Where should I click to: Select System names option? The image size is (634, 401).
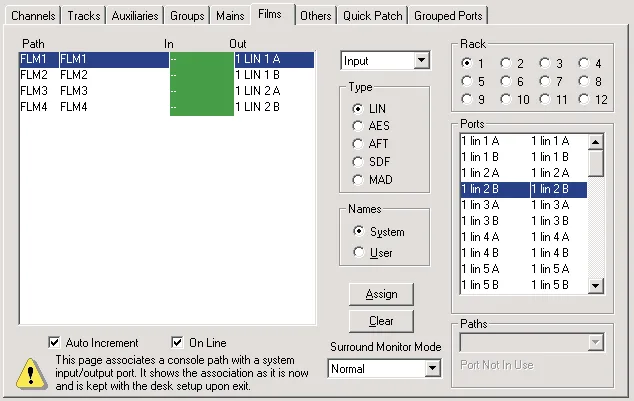(378, 232)
